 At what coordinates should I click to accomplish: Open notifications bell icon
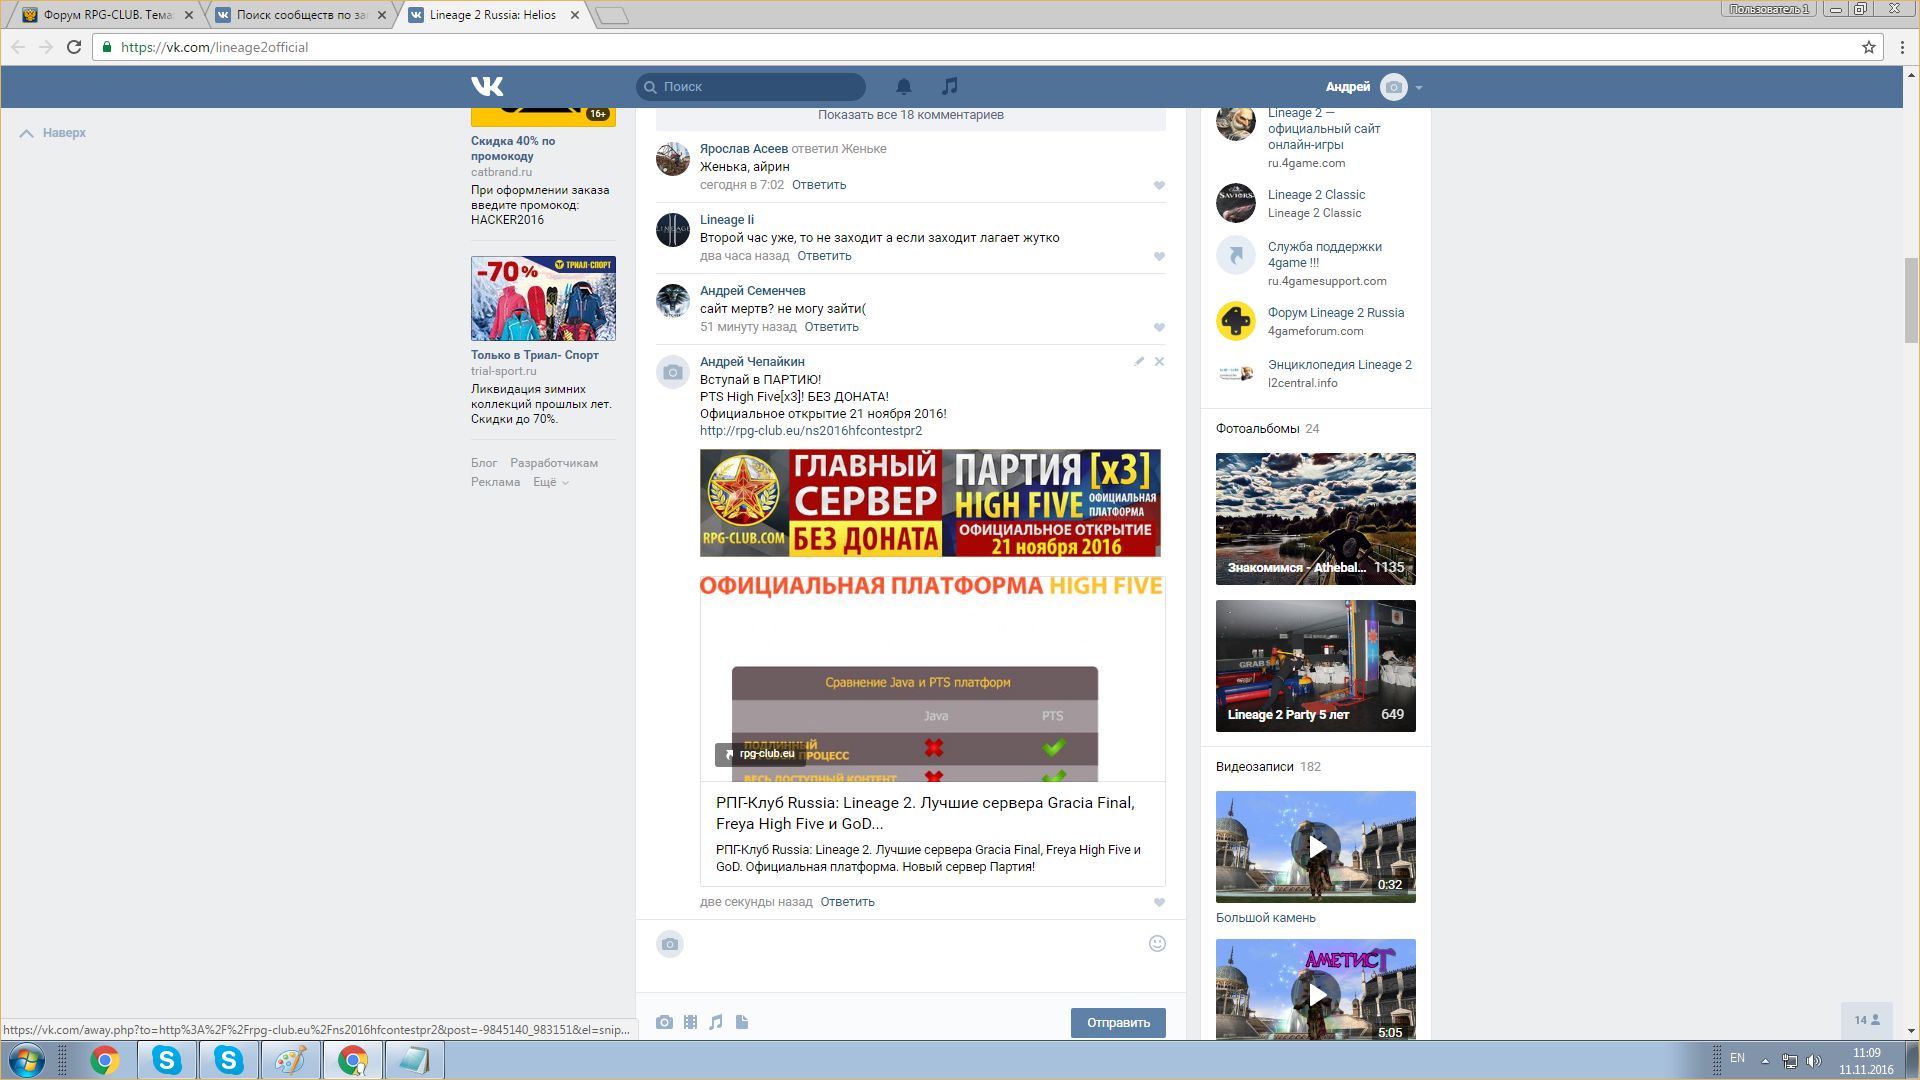(904, 86)
